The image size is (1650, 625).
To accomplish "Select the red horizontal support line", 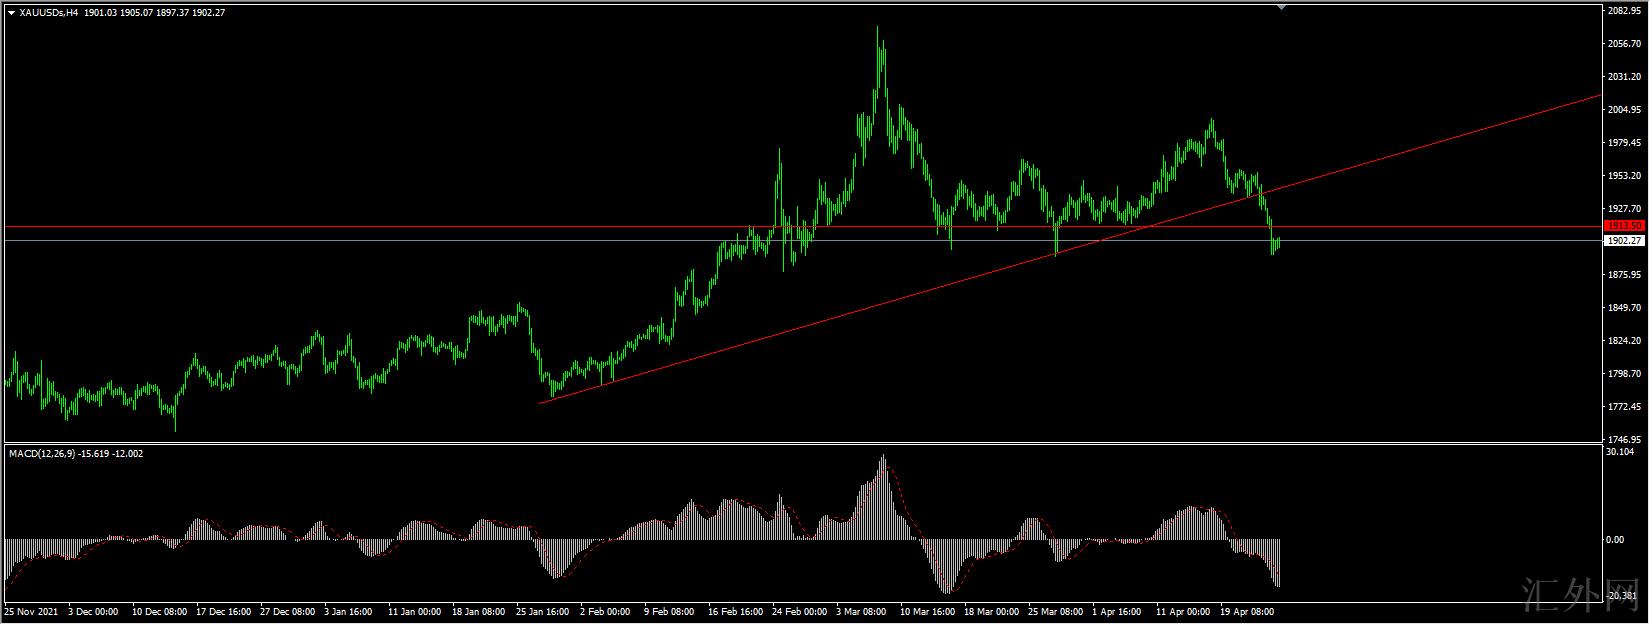I will (x=400, y=227).
